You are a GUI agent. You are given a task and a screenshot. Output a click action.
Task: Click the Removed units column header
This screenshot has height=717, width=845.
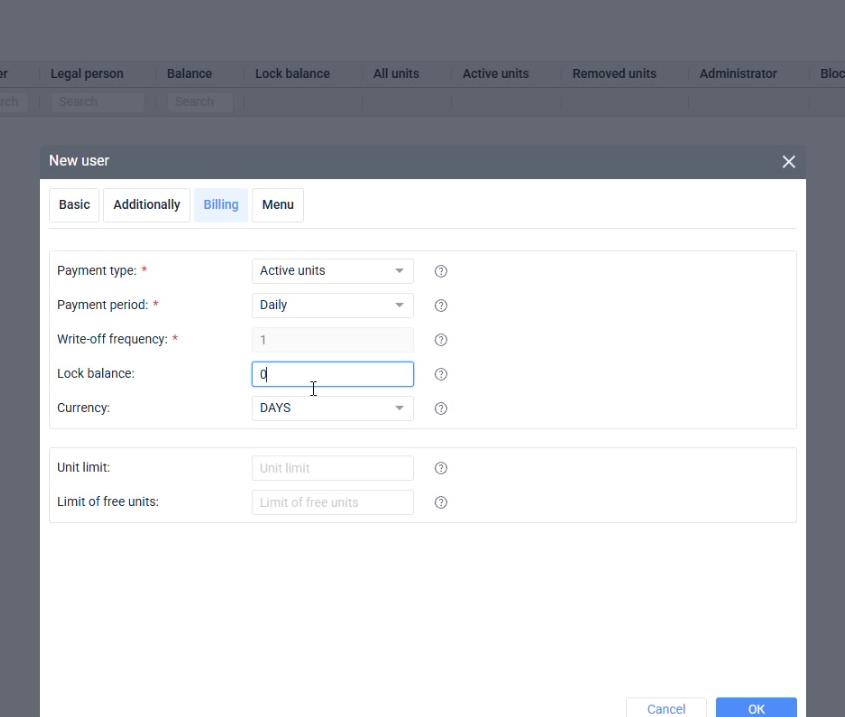(x=614, y=74)
